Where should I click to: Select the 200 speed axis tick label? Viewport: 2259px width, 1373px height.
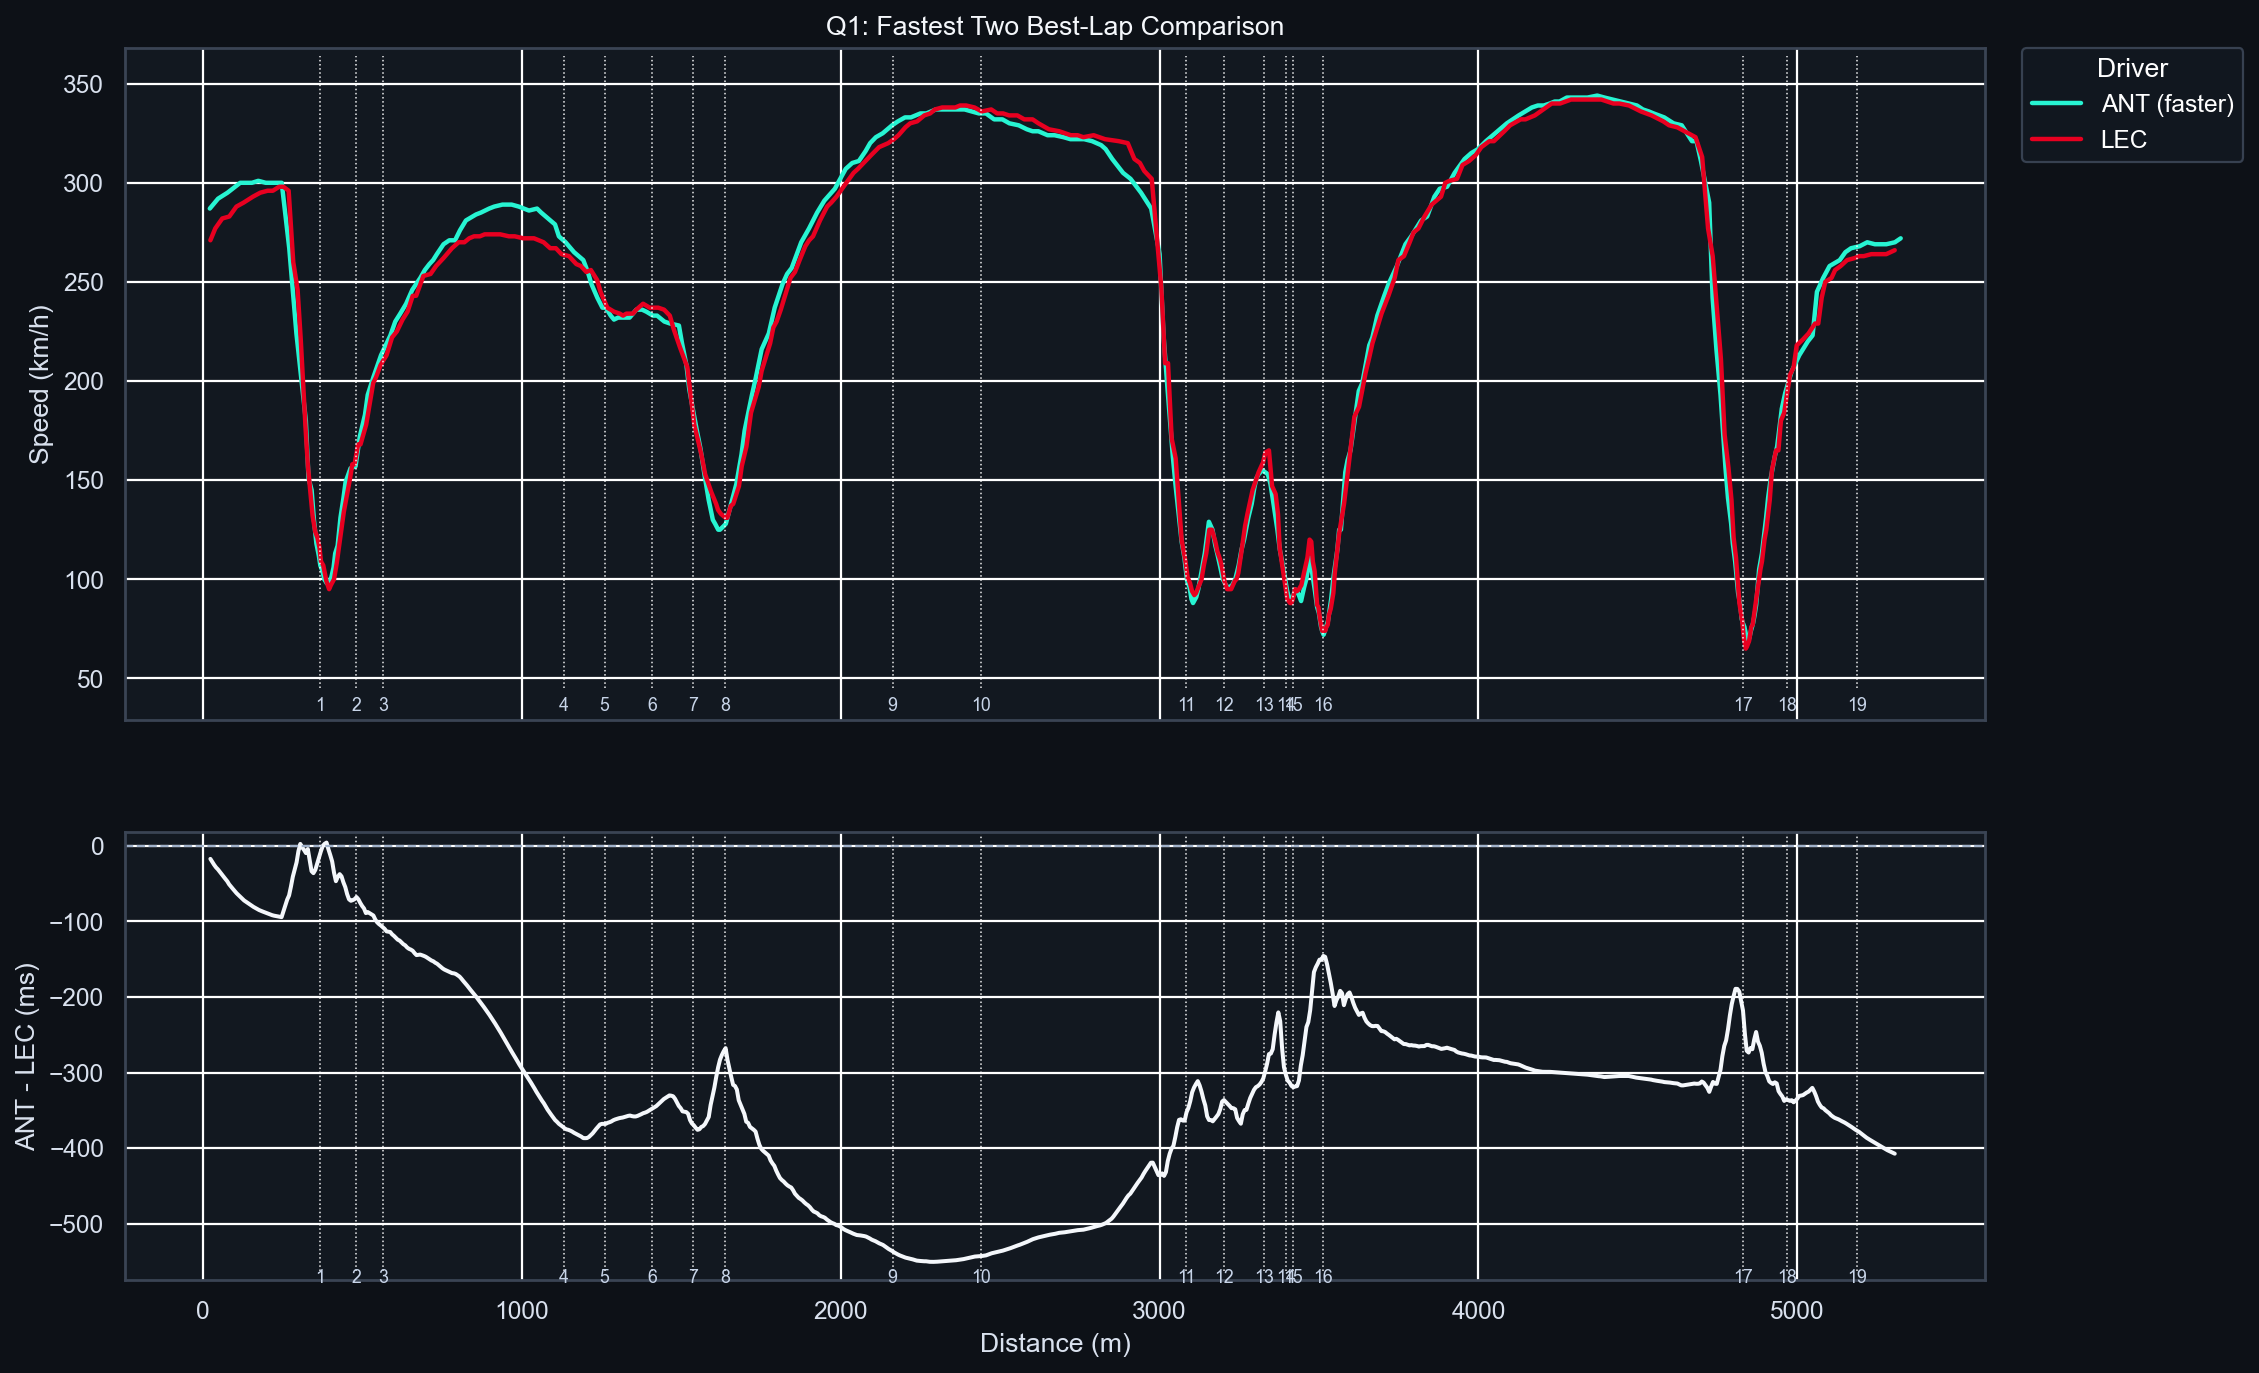click(83, 382)
